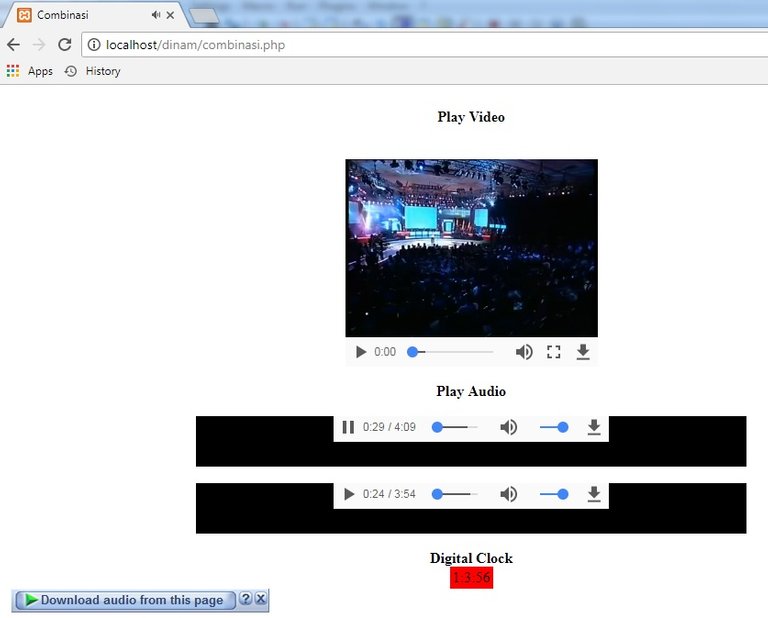Mute tab via speaker icon on Combinasi tab

tap(156, 15)
